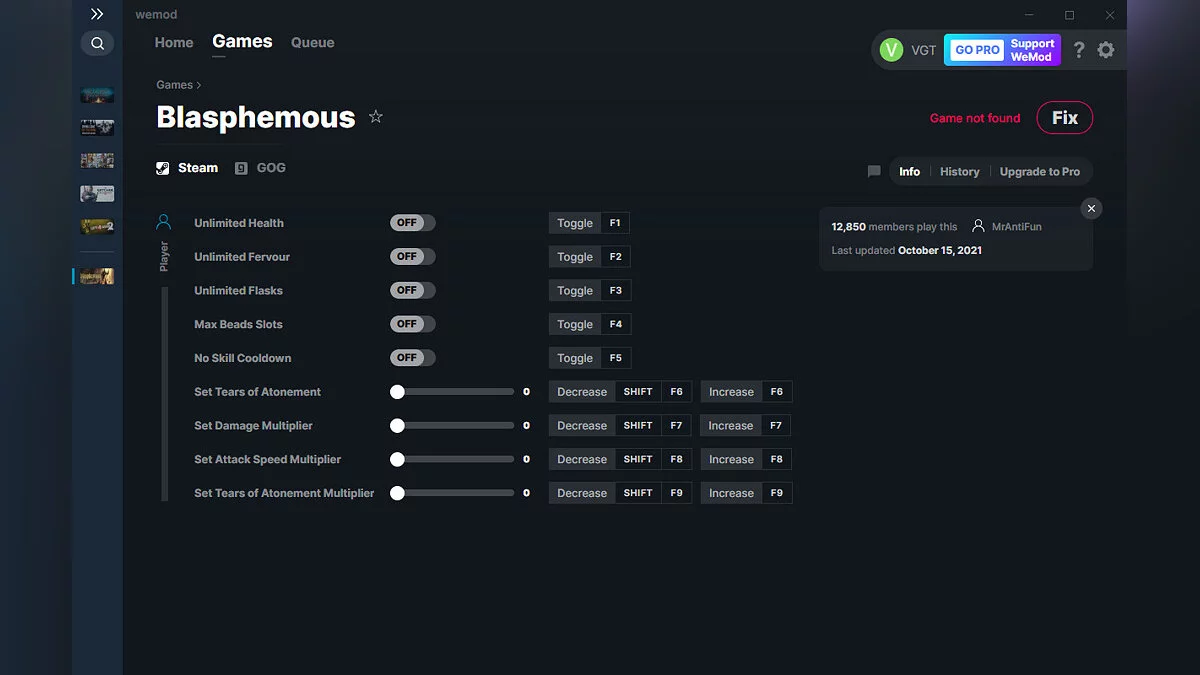Expand the sidebar with double-chevron icon
Screen dimensions: 1200x675
pyautogui.click(x=97, y=14)
